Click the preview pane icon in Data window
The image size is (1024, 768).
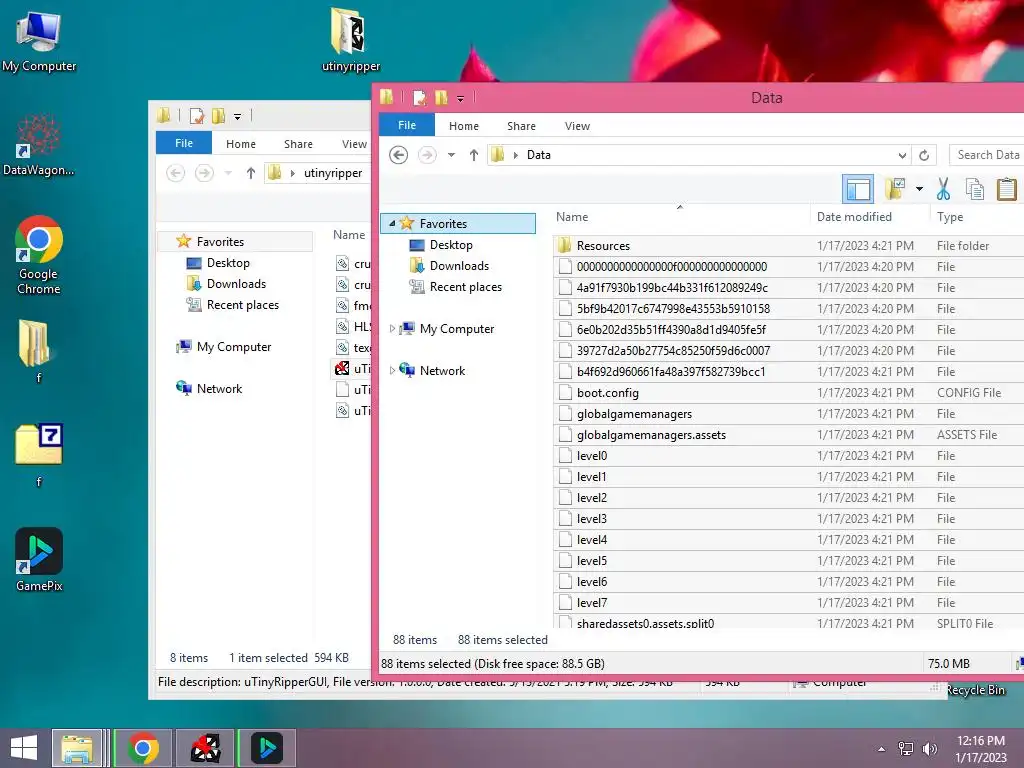click(x=857, y=189)
